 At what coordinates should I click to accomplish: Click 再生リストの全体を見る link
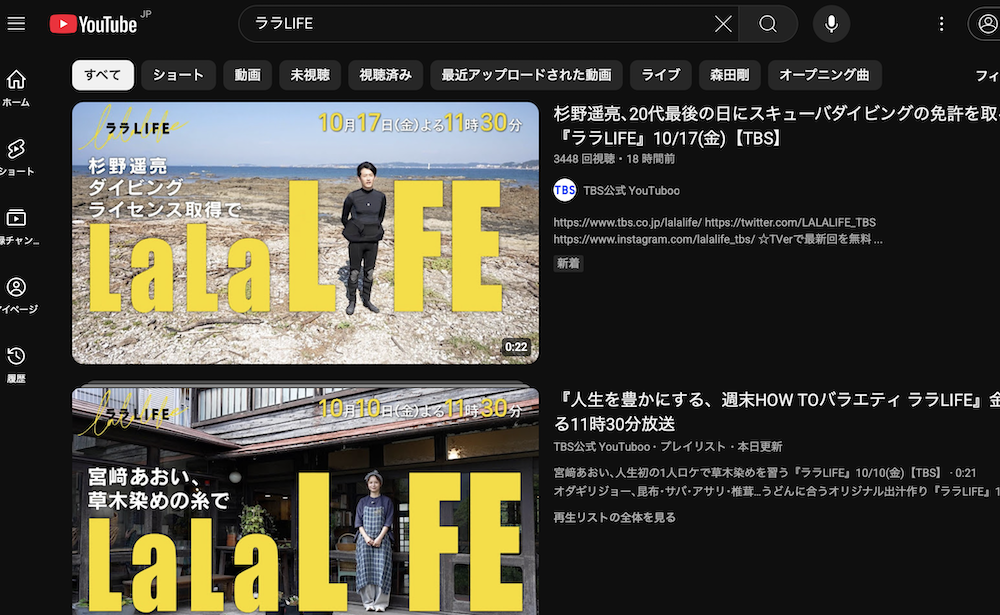614,517
